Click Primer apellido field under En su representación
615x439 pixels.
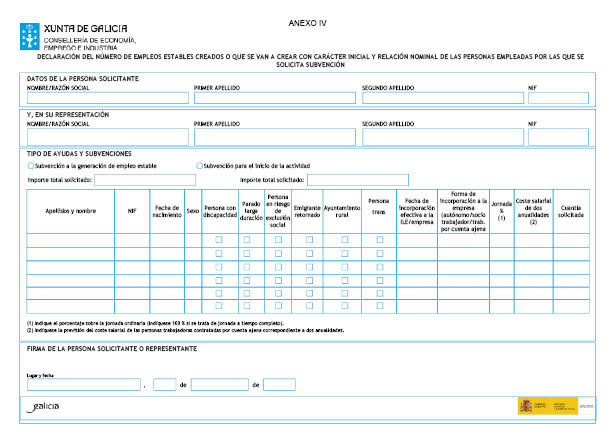(275, 137)
